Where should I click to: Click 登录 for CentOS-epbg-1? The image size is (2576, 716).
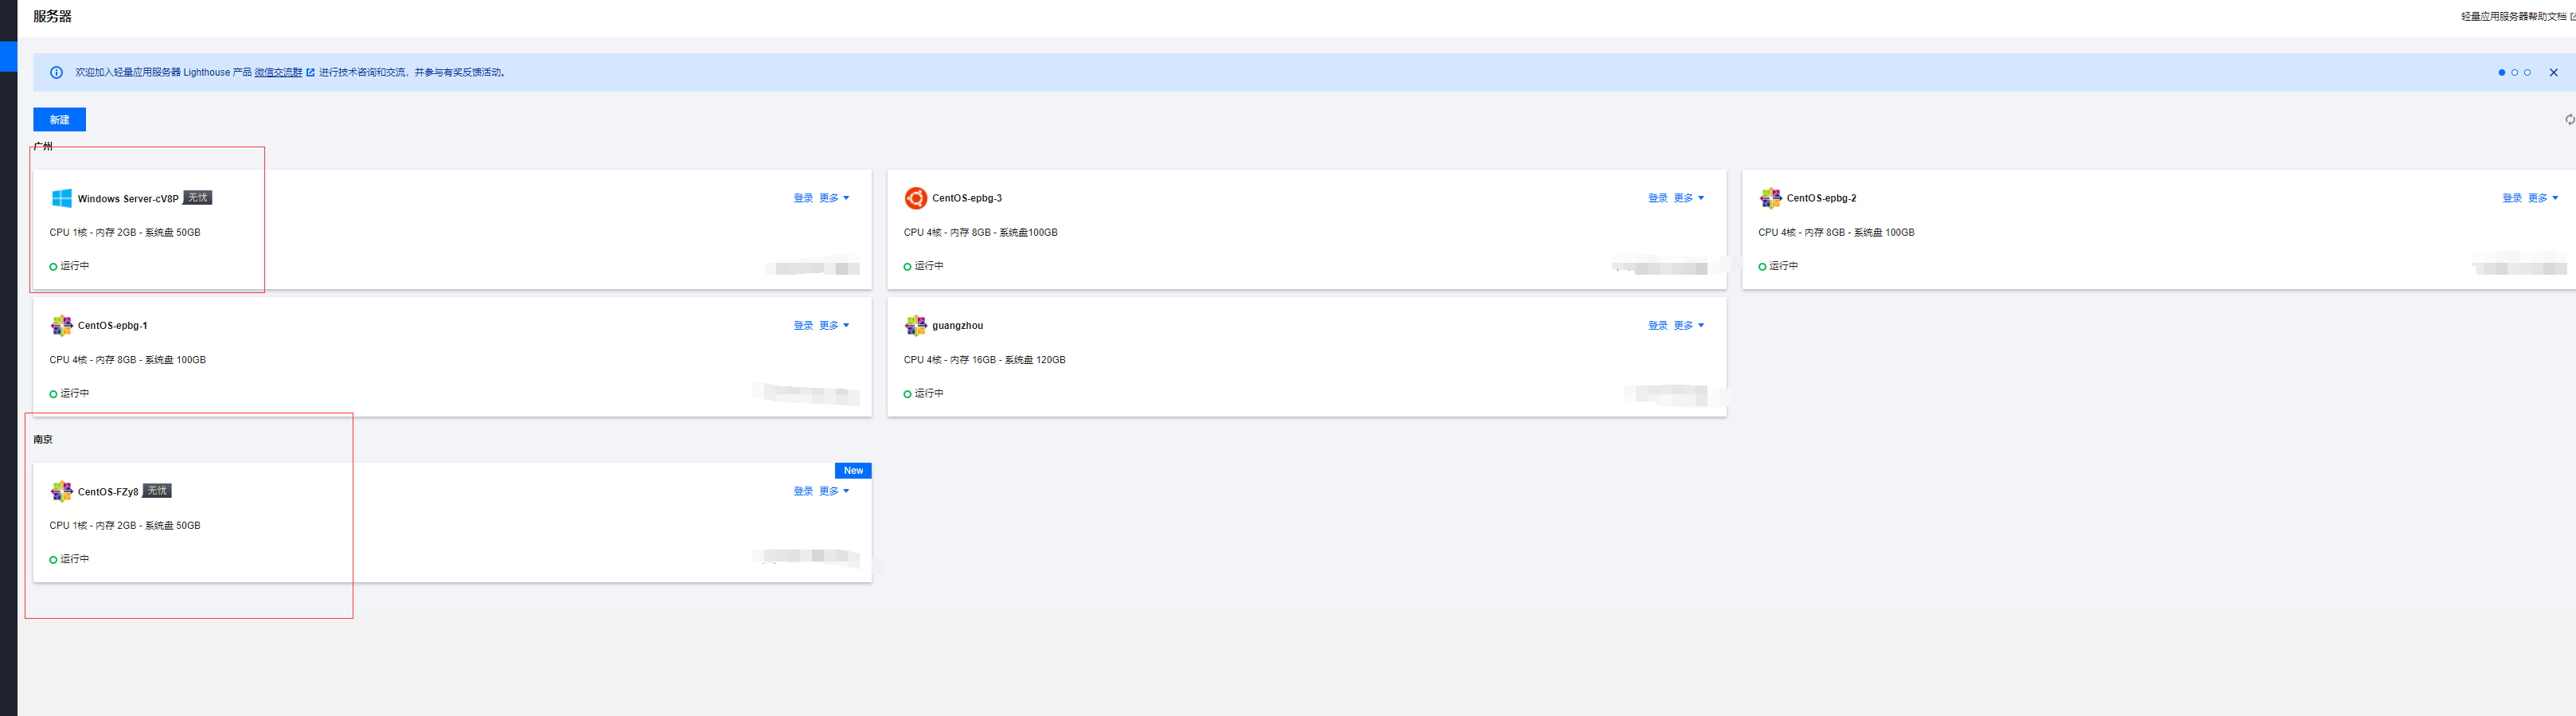(x=802, y=325)
